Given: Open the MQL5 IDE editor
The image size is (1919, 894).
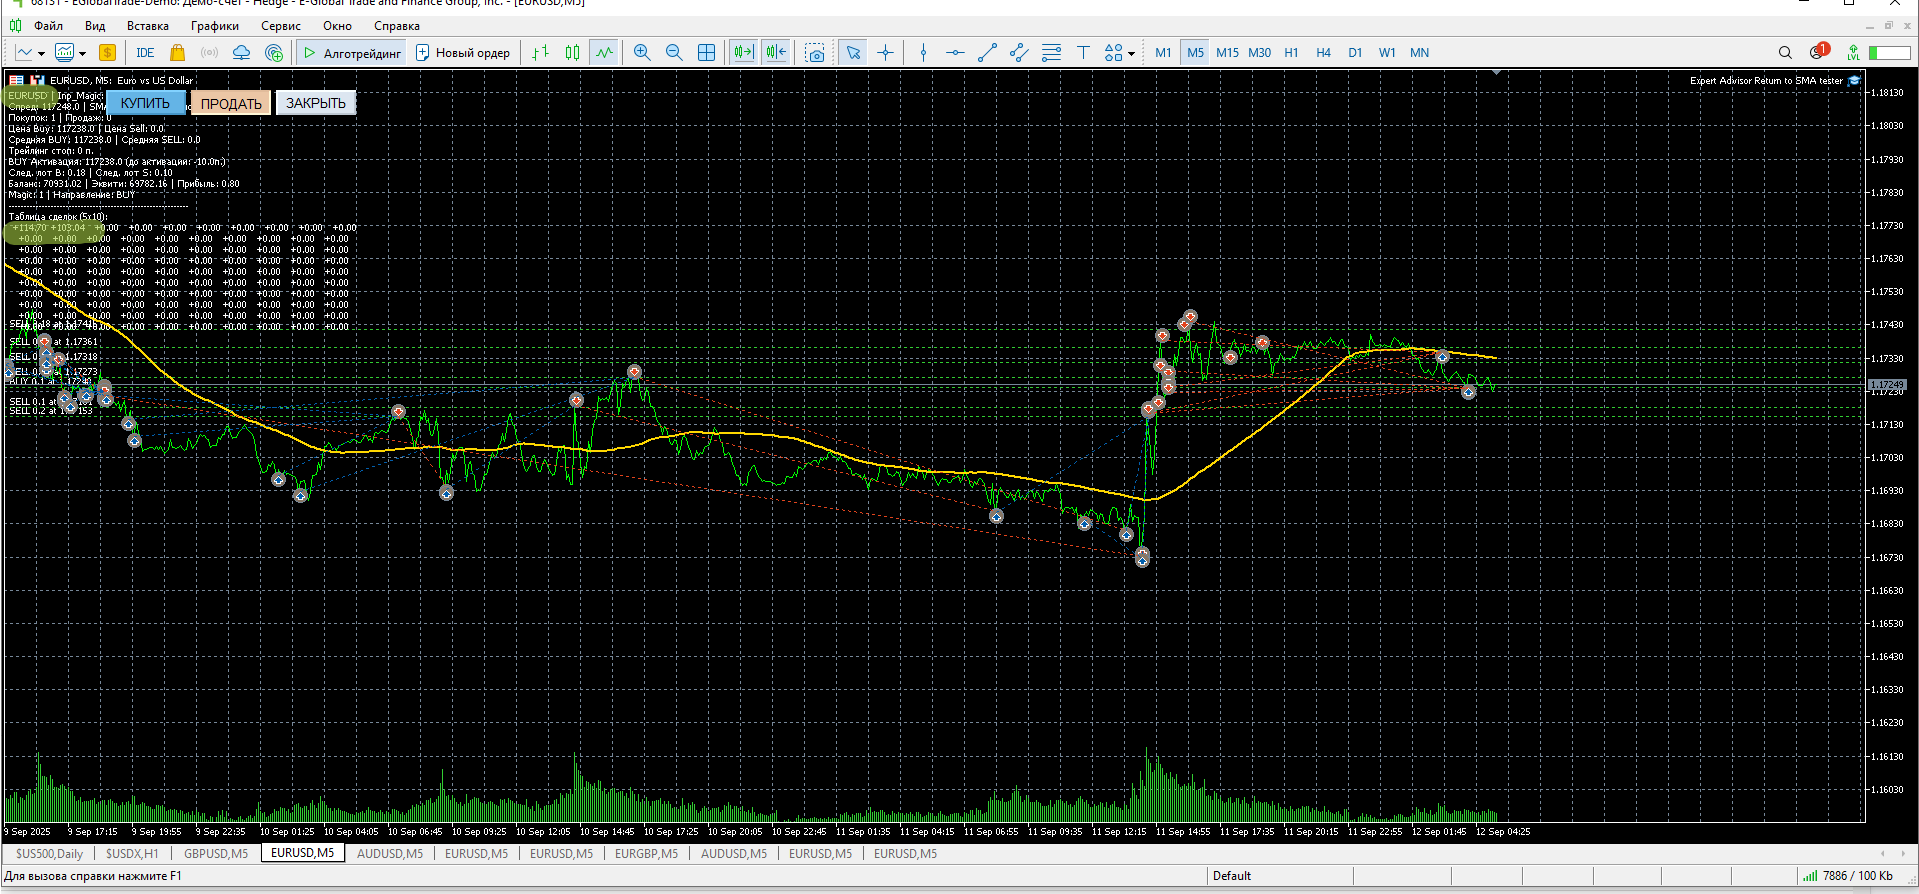Looking at the screenshot, I should (145, 53).
